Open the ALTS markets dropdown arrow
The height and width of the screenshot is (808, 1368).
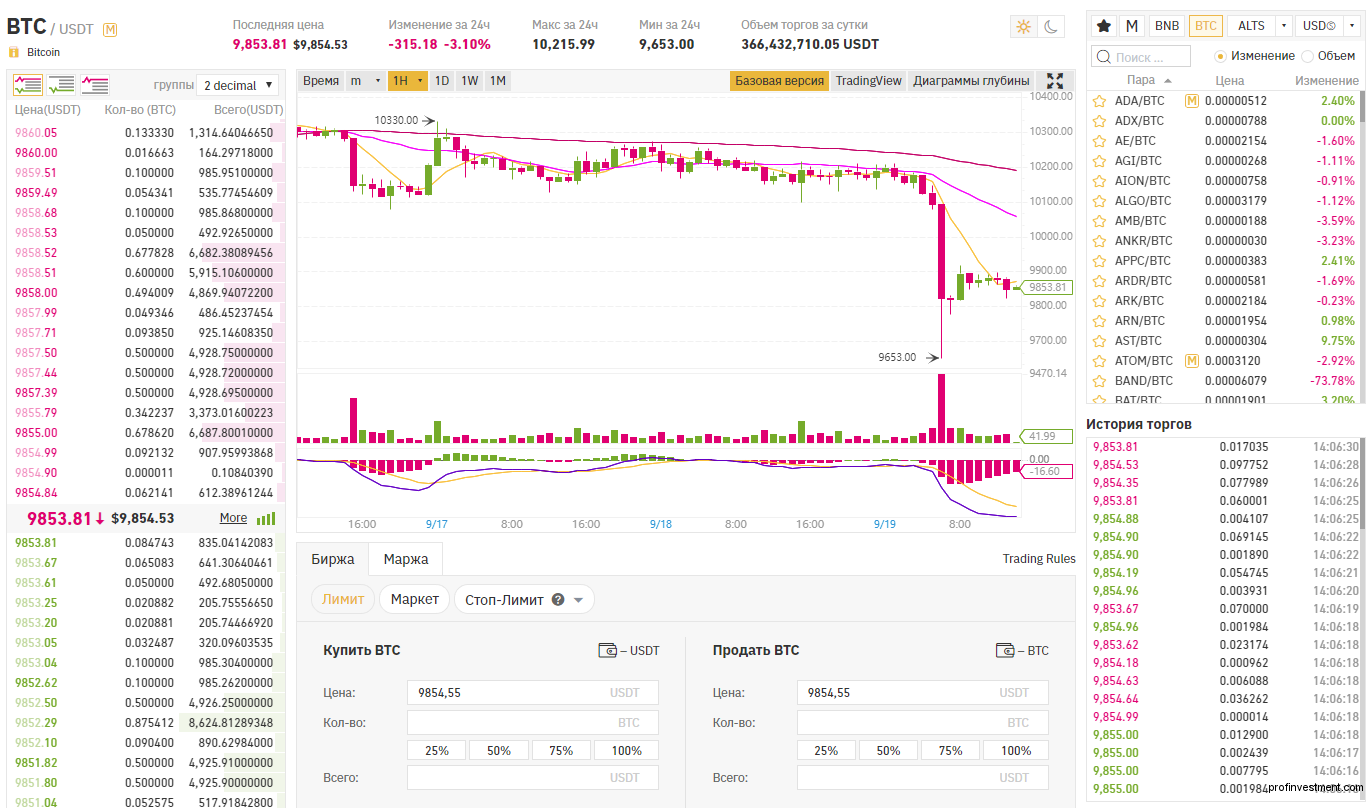coord(1282,26)
